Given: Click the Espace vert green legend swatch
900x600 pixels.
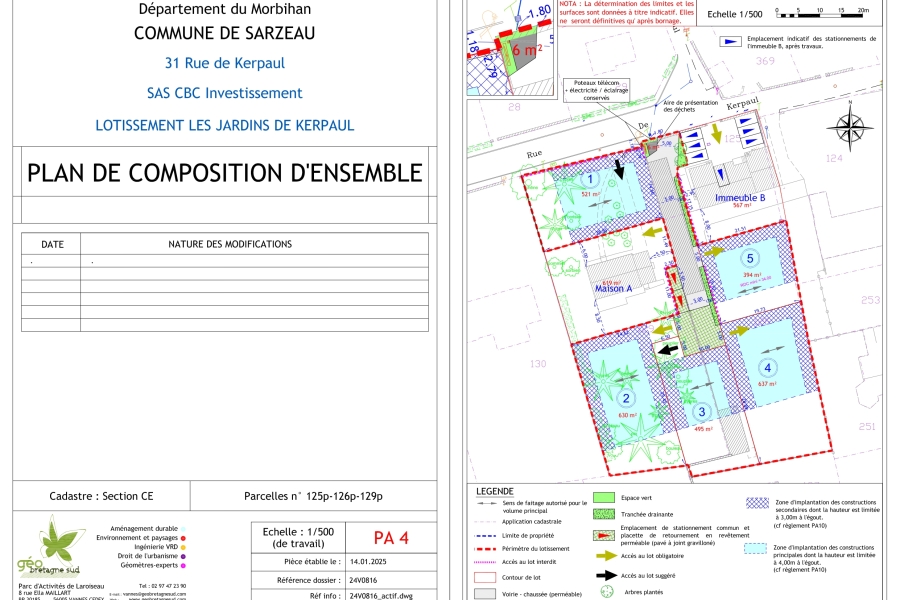Looking at the screenshot, I should point(603,497).
